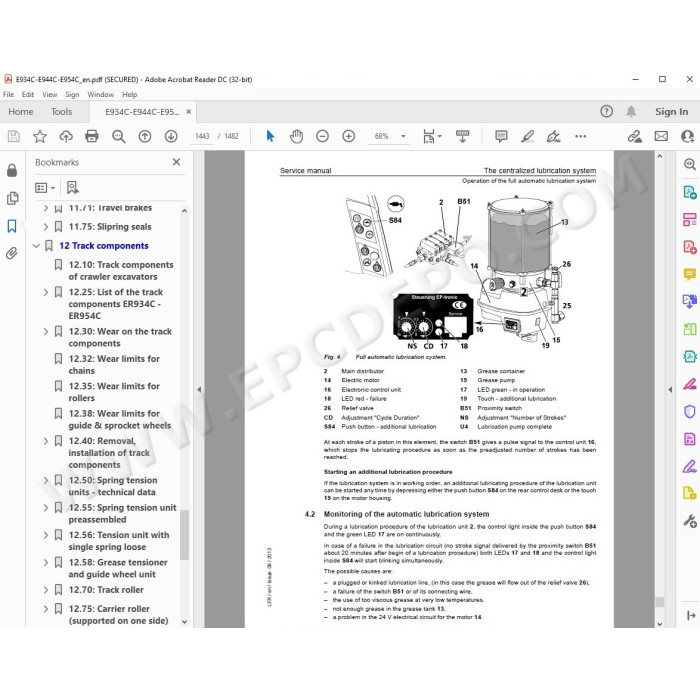The height and width of the screenshot is (700, 700).
Task: Close the E934C-E944C document tab
Action: (x=189, y=112)
